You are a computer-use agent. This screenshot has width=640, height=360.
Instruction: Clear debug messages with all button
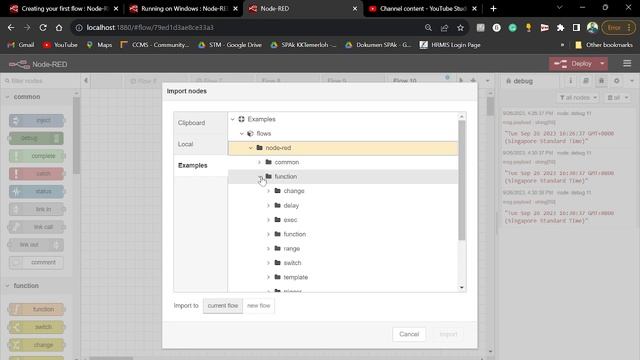click(x=618, y=98)
